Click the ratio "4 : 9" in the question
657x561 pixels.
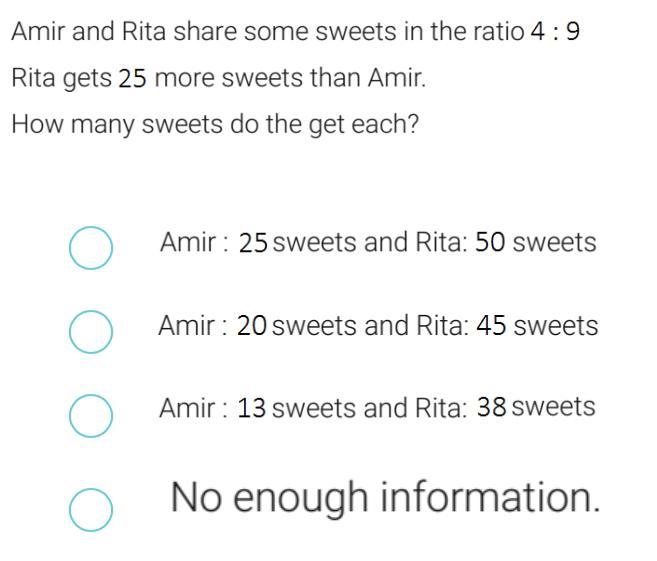[x=554, y=32]
